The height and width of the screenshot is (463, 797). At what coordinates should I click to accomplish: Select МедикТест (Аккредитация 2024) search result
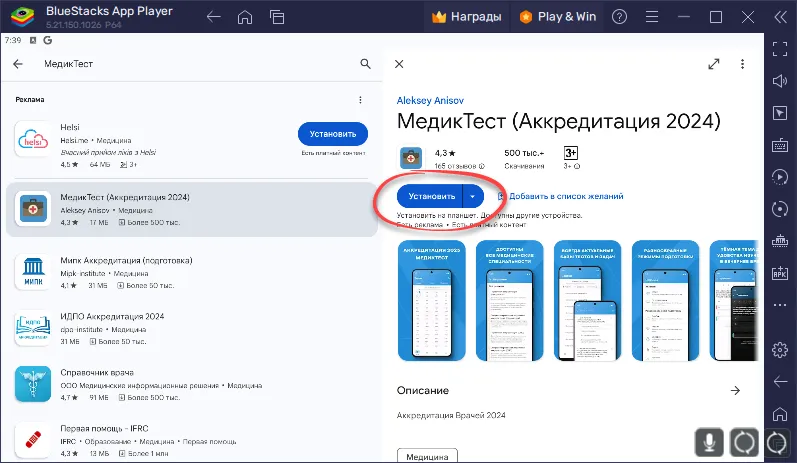(192, 209)
